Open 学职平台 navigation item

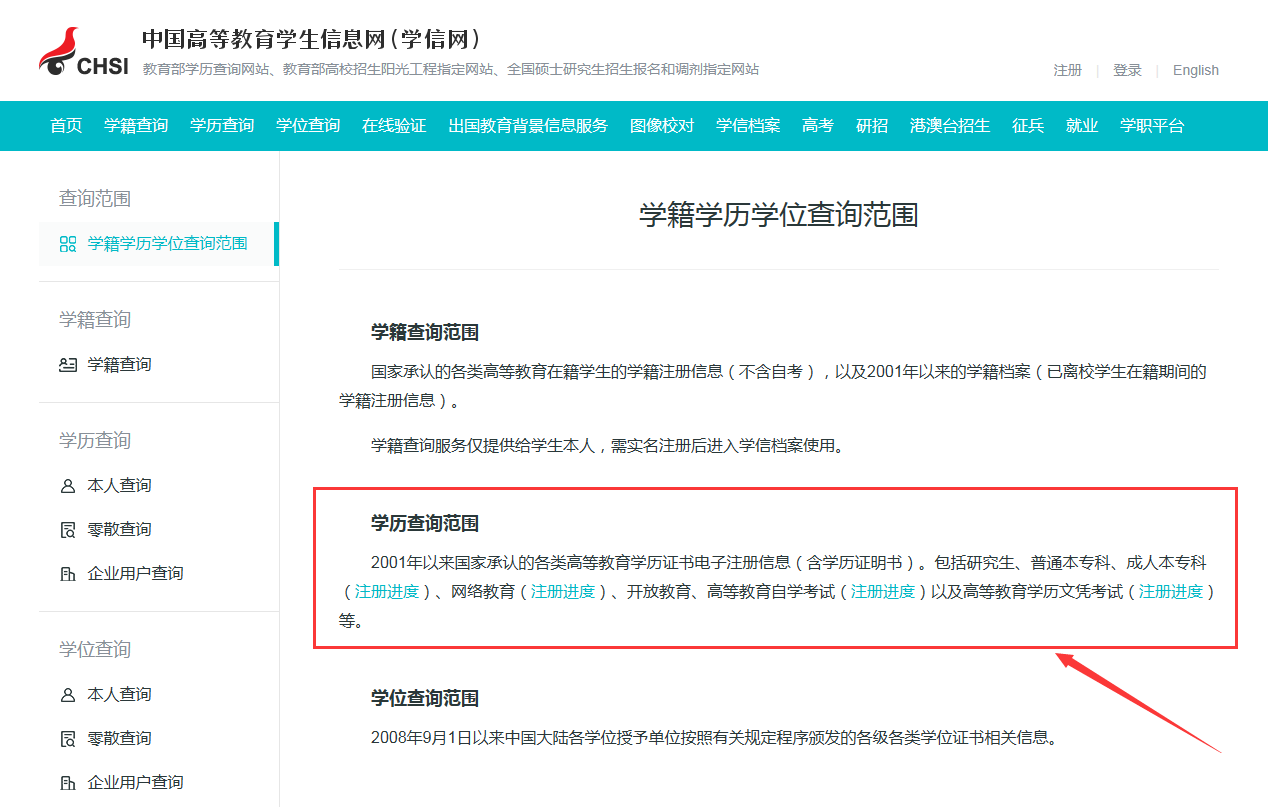click(1152, 126)
